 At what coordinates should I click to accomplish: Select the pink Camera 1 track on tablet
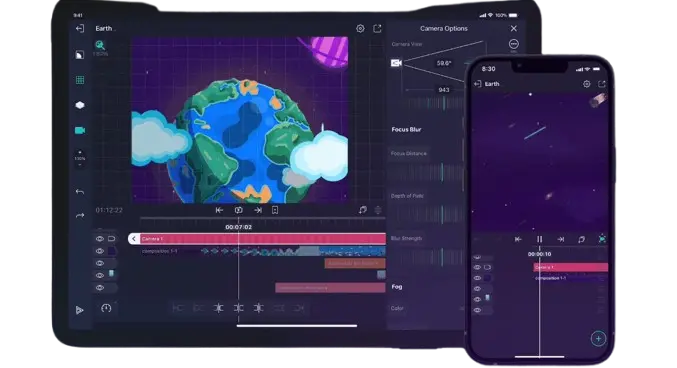pyautogui.click(x=263, y=239)
